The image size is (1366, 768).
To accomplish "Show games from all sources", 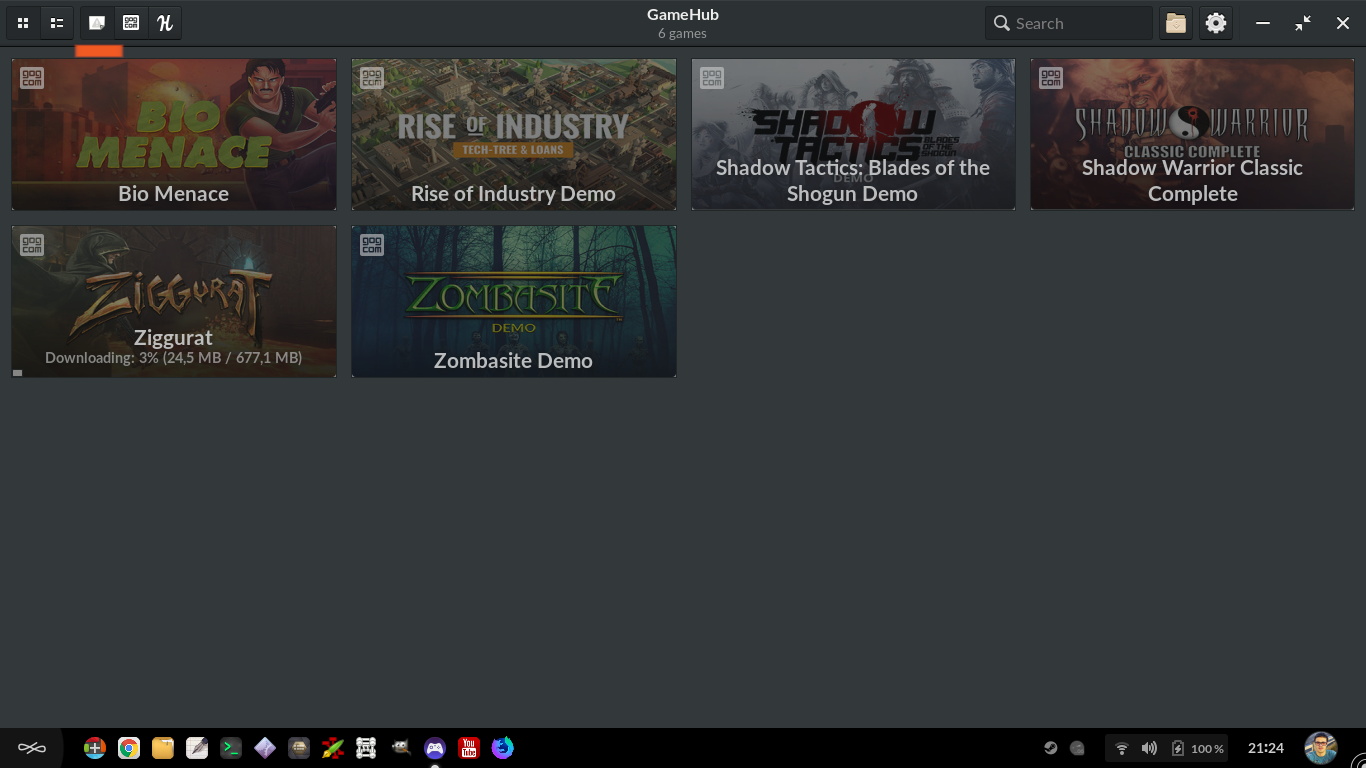I will click(x=97, y=23).
